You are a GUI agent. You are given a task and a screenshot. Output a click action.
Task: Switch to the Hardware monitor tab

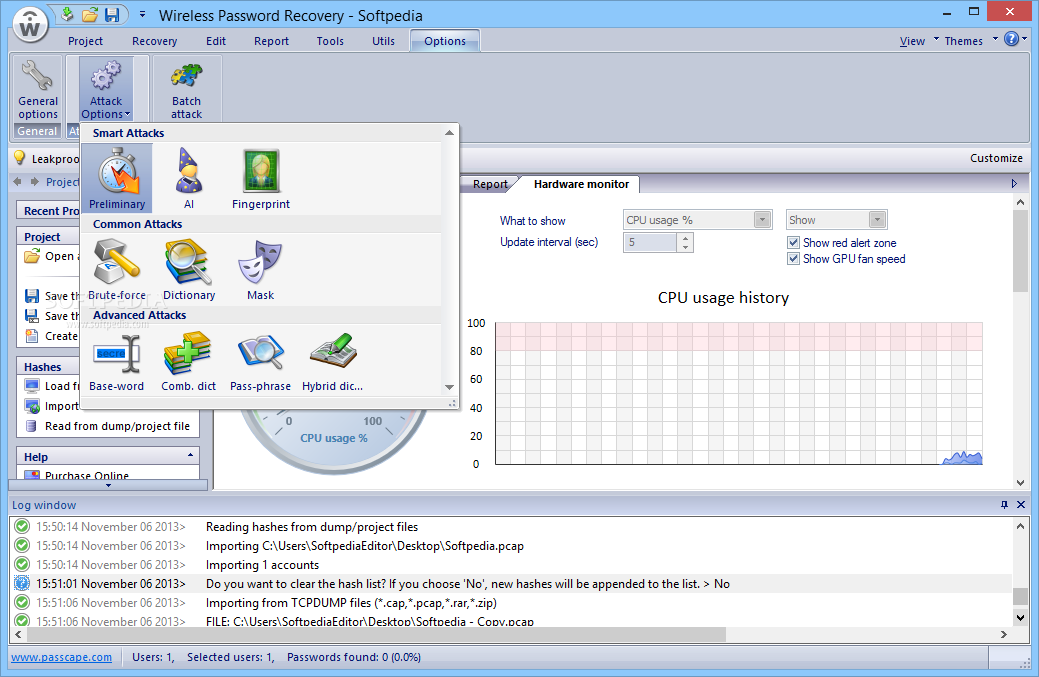(x=581, y=184)
